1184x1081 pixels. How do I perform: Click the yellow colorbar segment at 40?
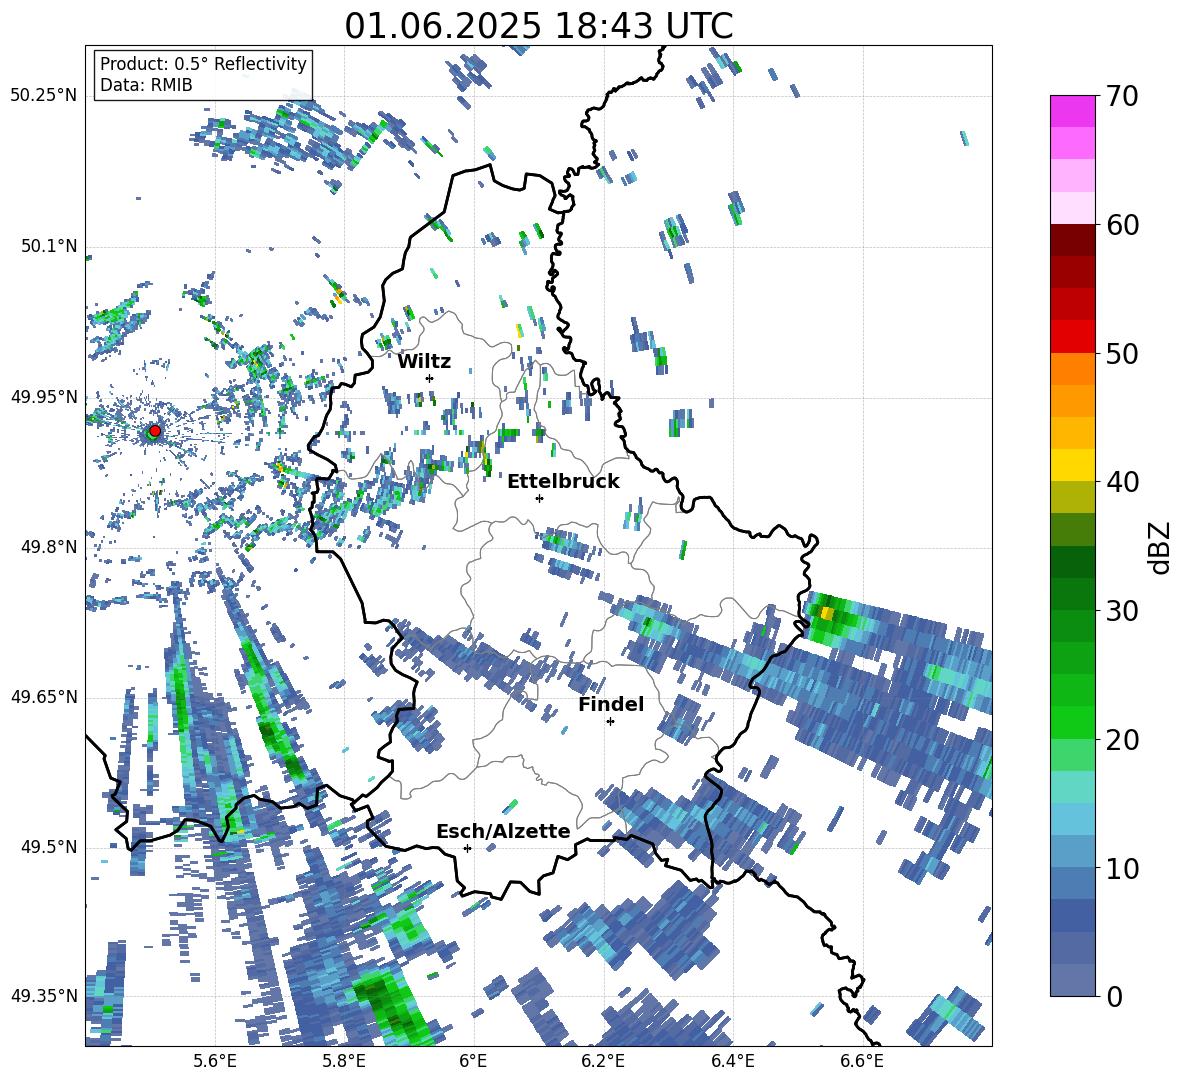pyautogui.click(x=1072, y=465)
